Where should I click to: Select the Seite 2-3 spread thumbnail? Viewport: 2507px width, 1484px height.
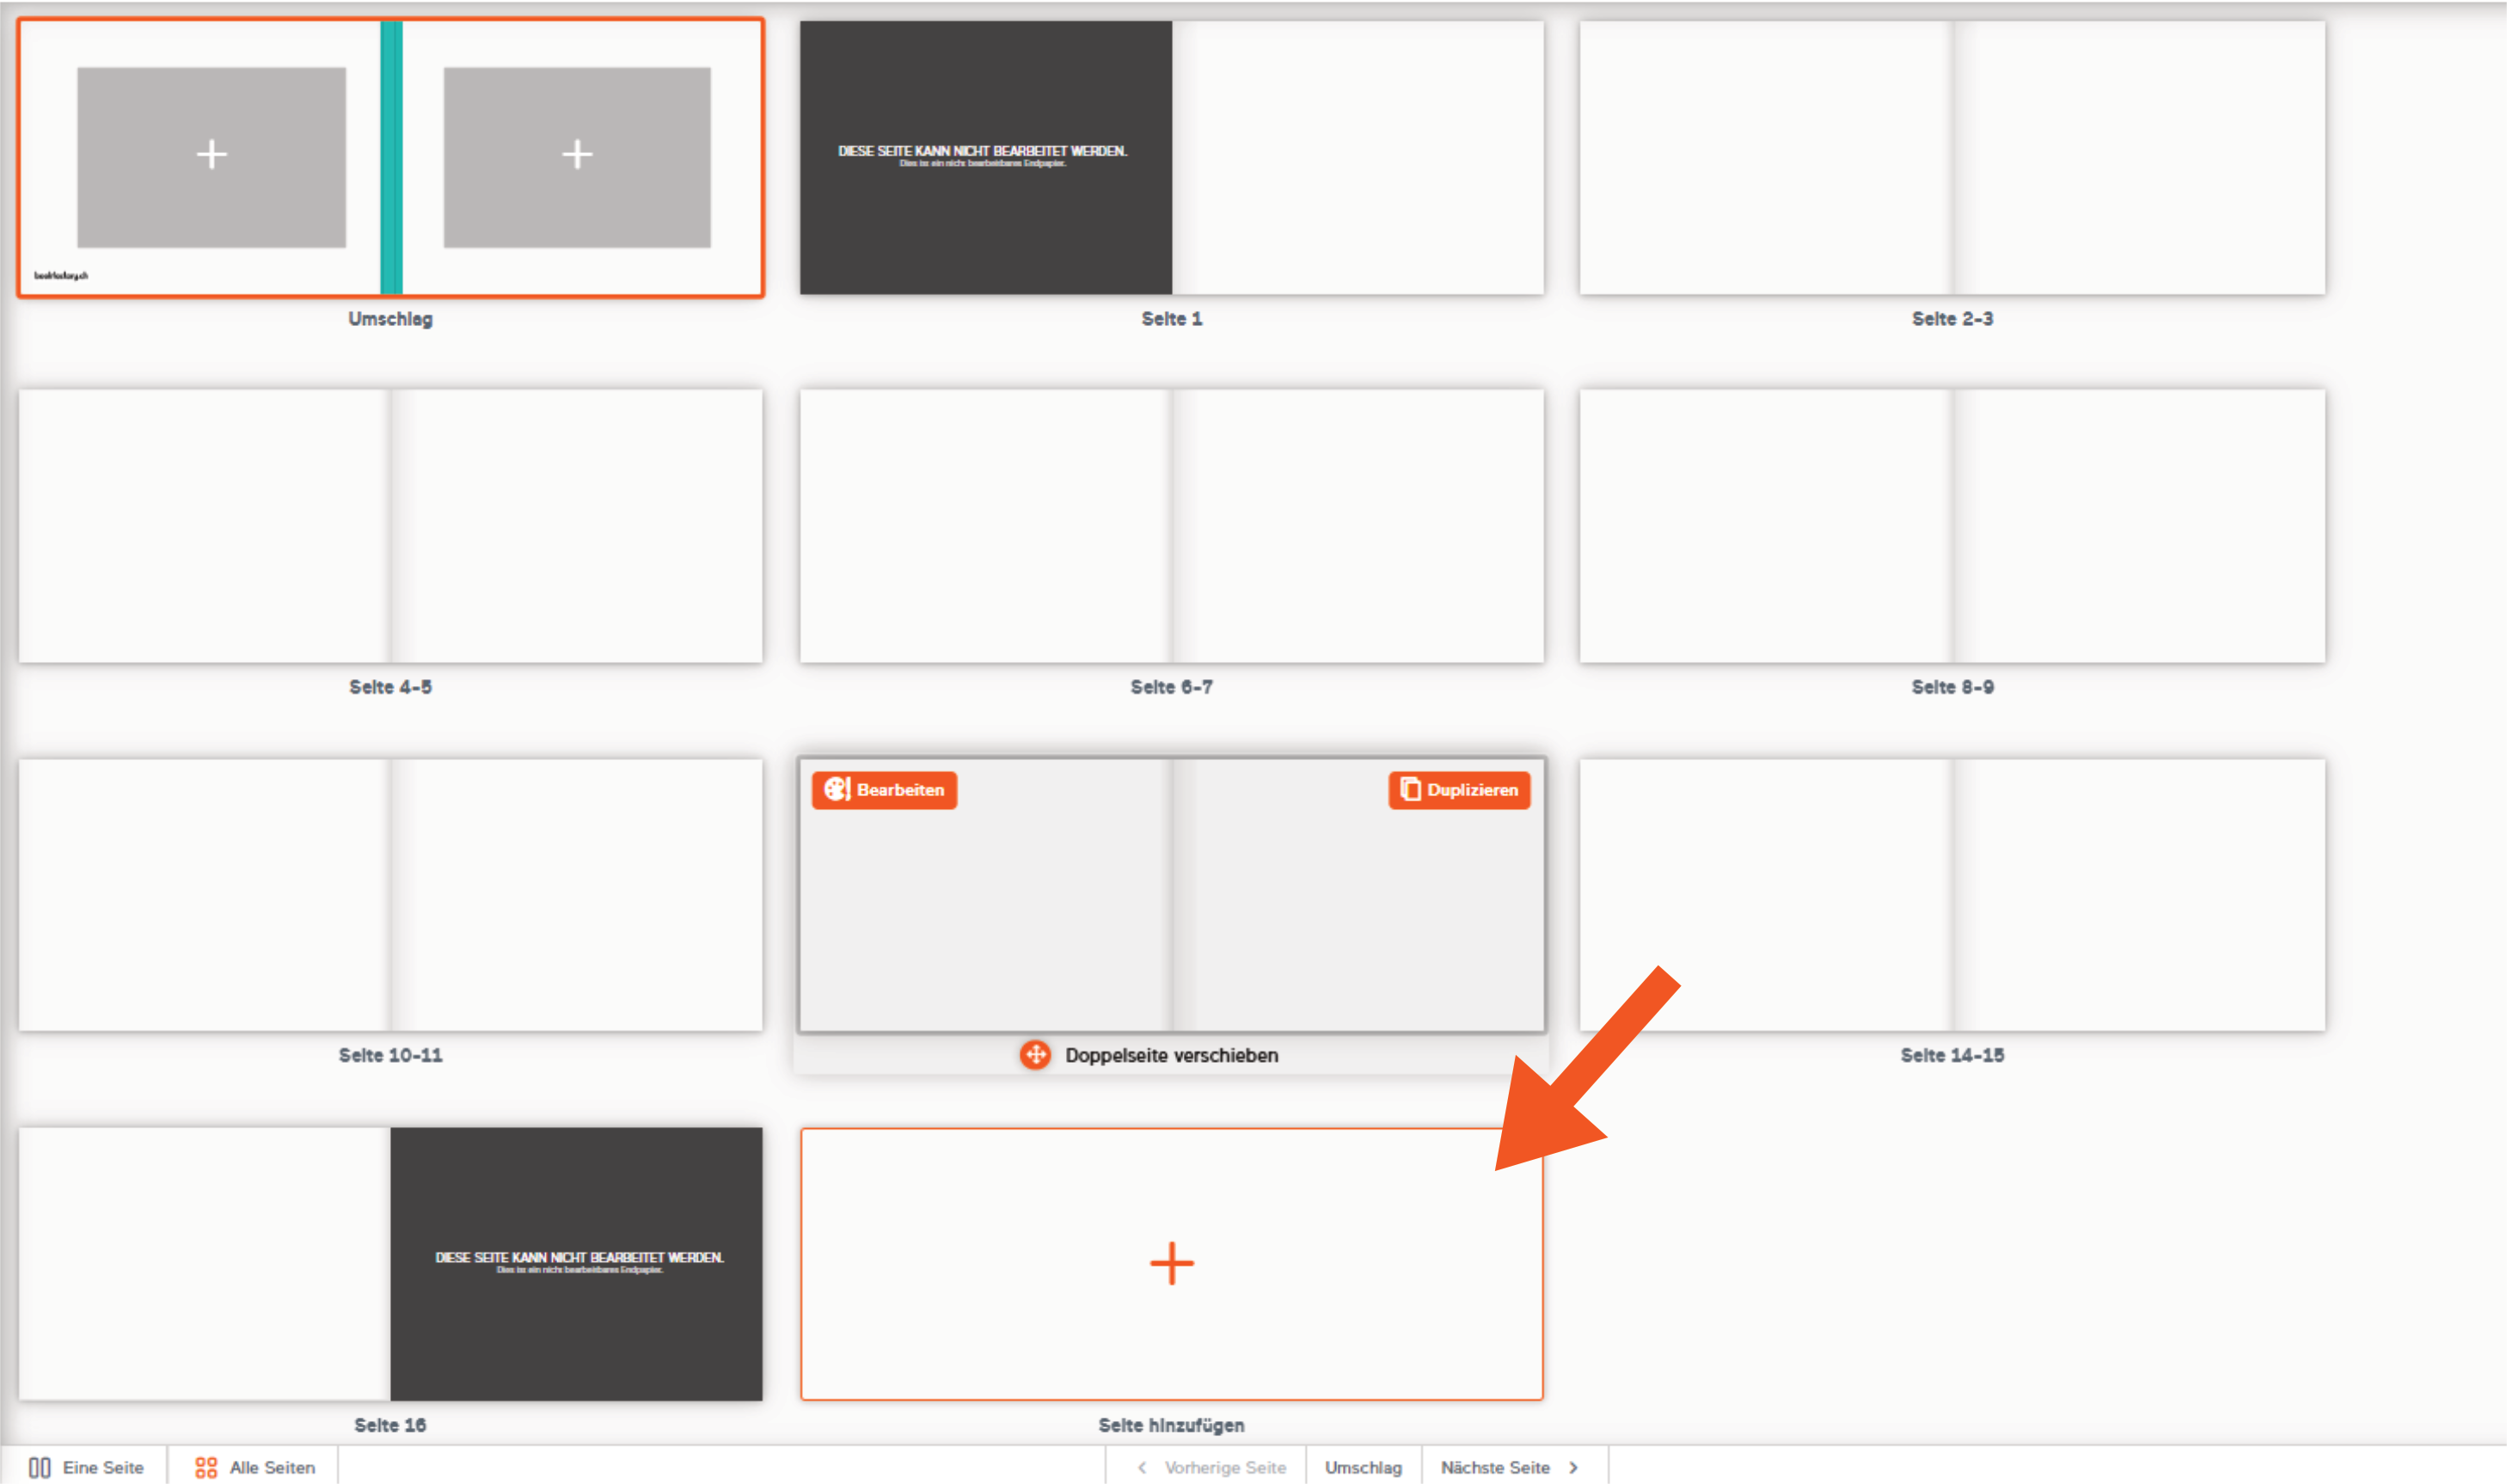point(1951,158)
